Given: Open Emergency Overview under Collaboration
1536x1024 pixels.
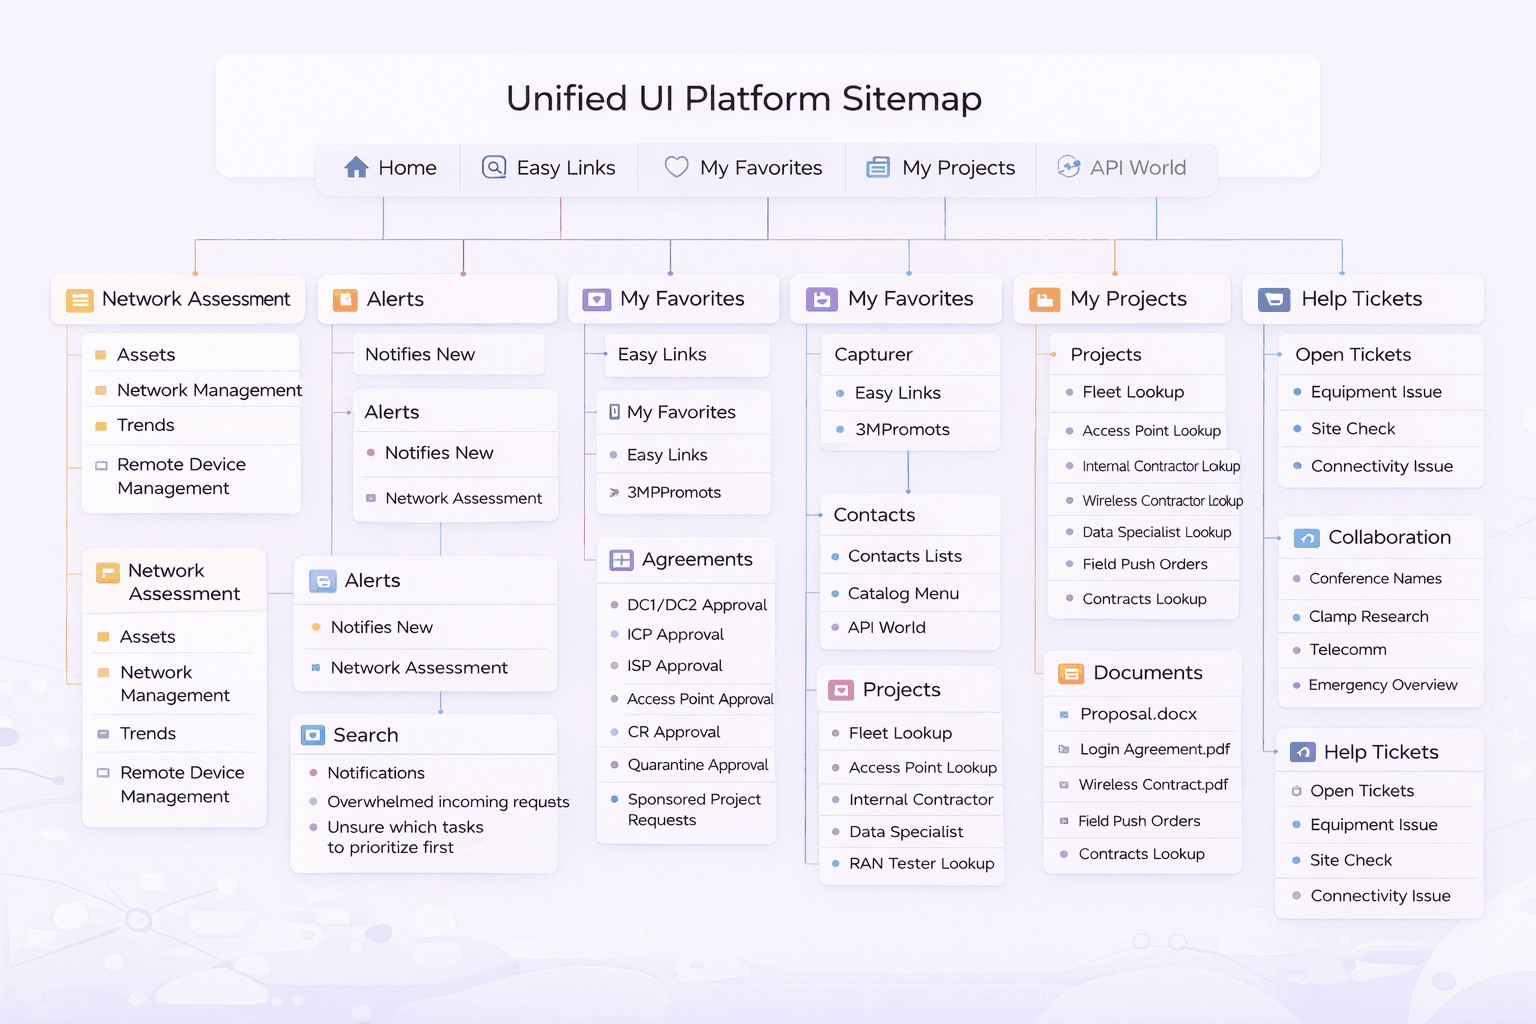Looking at the screenshot, I should click(x=1382, y=685).
